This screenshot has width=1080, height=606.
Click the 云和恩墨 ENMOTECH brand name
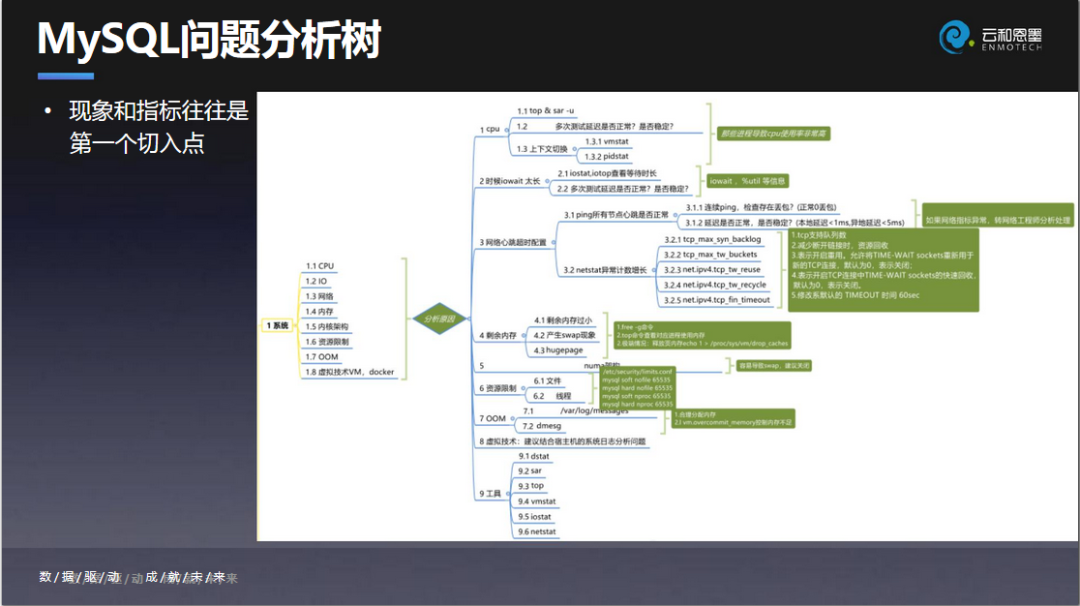tap(1011, 39)
